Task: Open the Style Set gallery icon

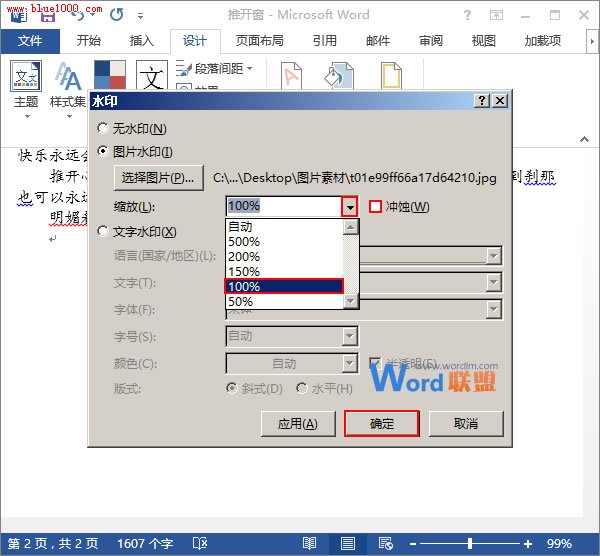Action: (x=68, y=76)
